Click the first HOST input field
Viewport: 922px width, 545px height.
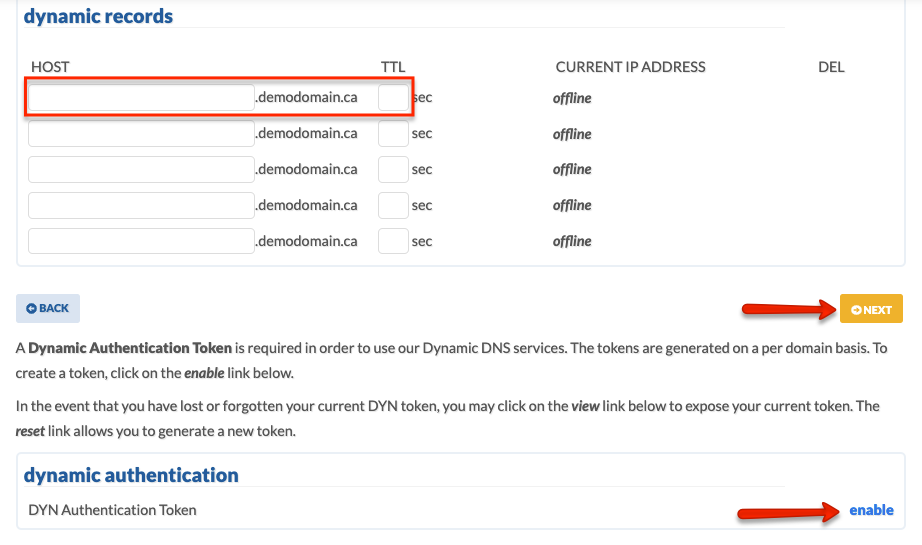tap(141, 98)
